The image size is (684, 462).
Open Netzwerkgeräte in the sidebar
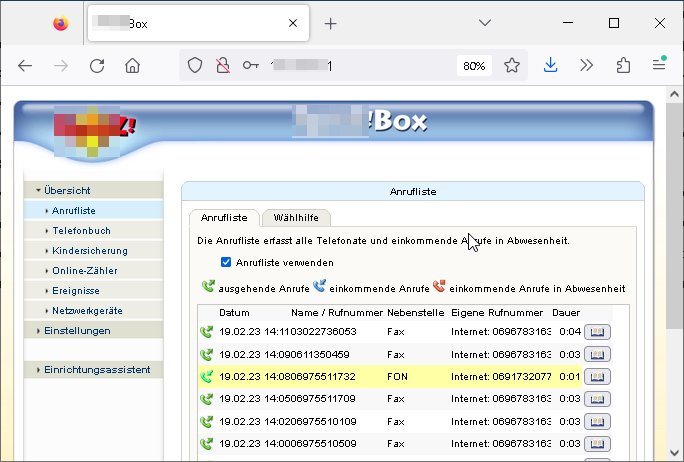[x=93, y=311]
